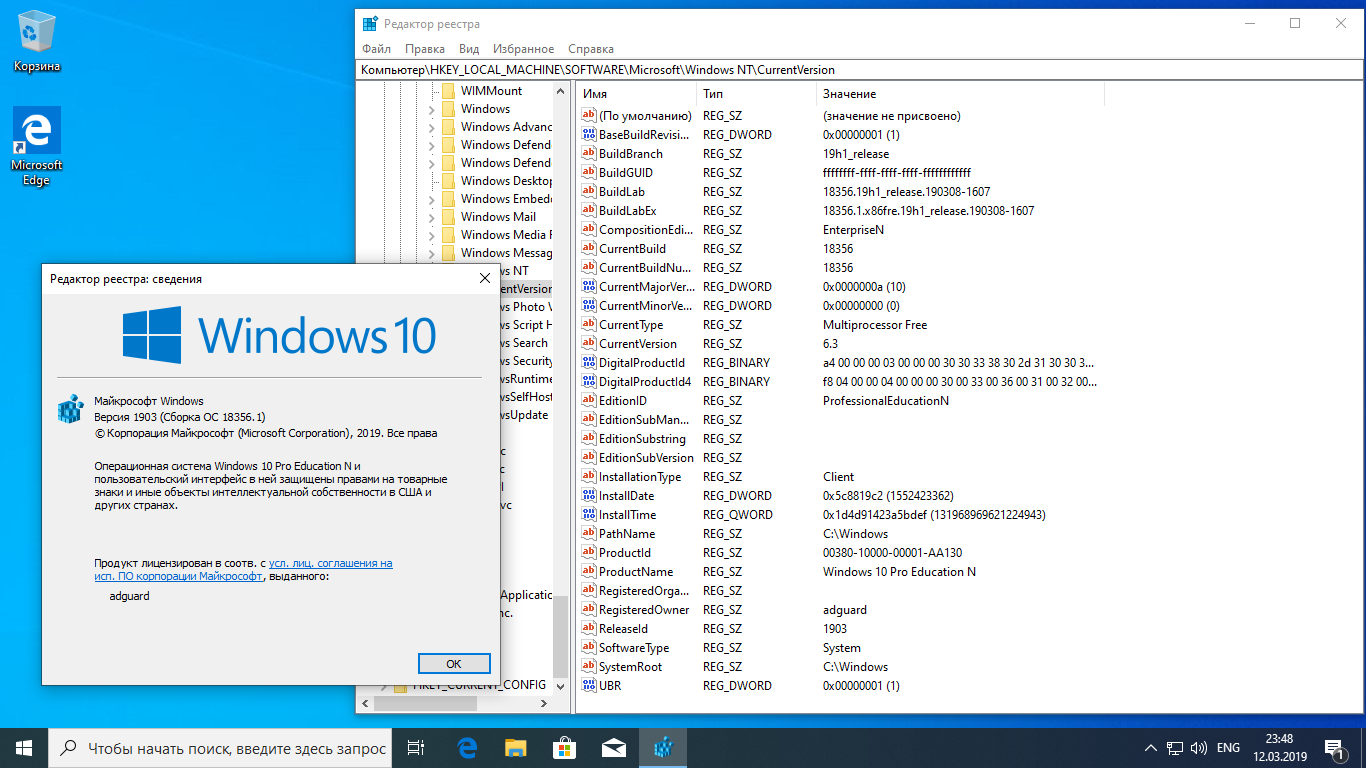Open the Избранное menu
1366x768 pixels.
pyautogui.click(x=523, y=49)
